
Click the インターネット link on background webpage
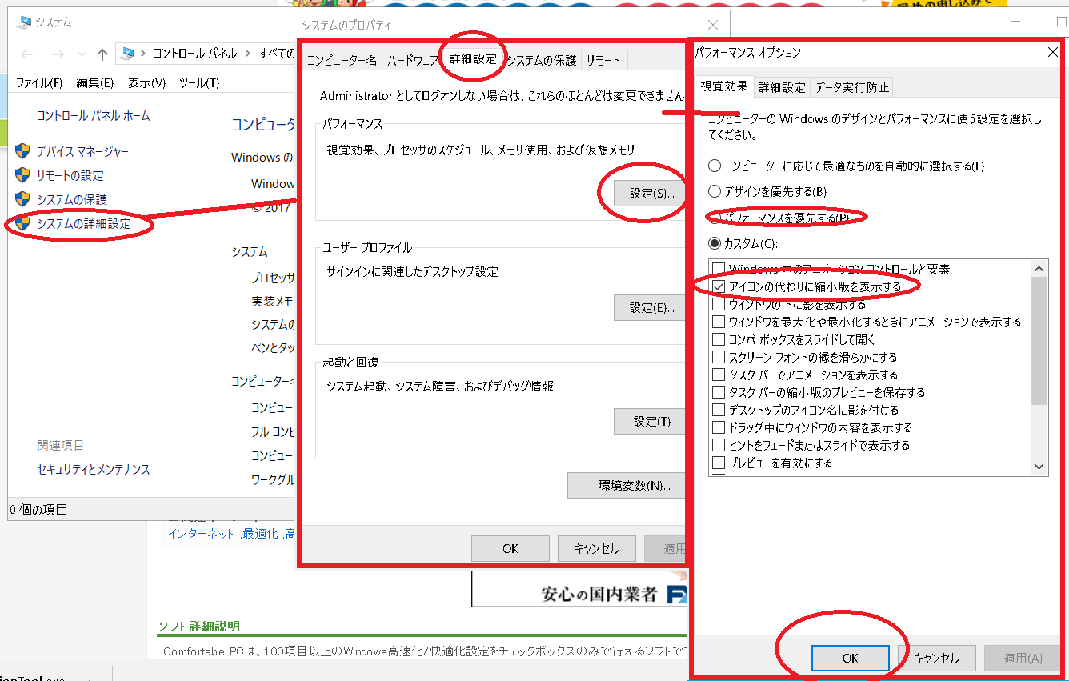pyautogui.click(x=201, y=534)
